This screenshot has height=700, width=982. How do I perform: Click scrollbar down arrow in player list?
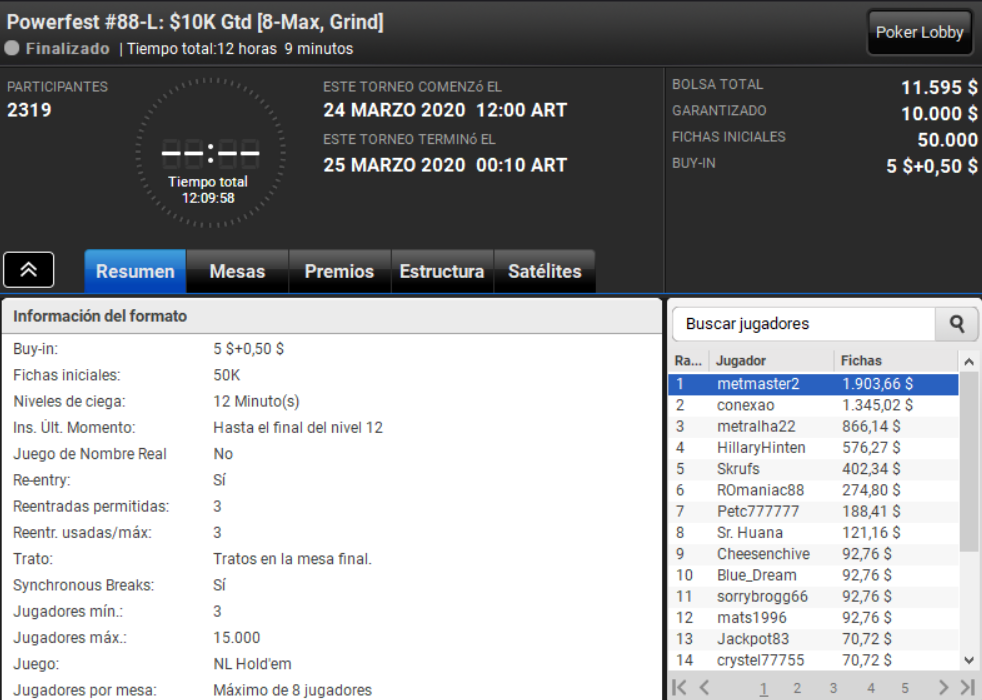pos(969,660)
